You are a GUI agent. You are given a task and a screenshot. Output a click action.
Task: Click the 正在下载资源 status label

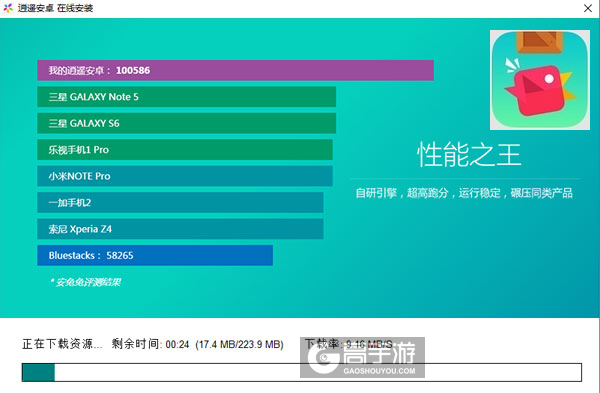click(x=62, y=344)
